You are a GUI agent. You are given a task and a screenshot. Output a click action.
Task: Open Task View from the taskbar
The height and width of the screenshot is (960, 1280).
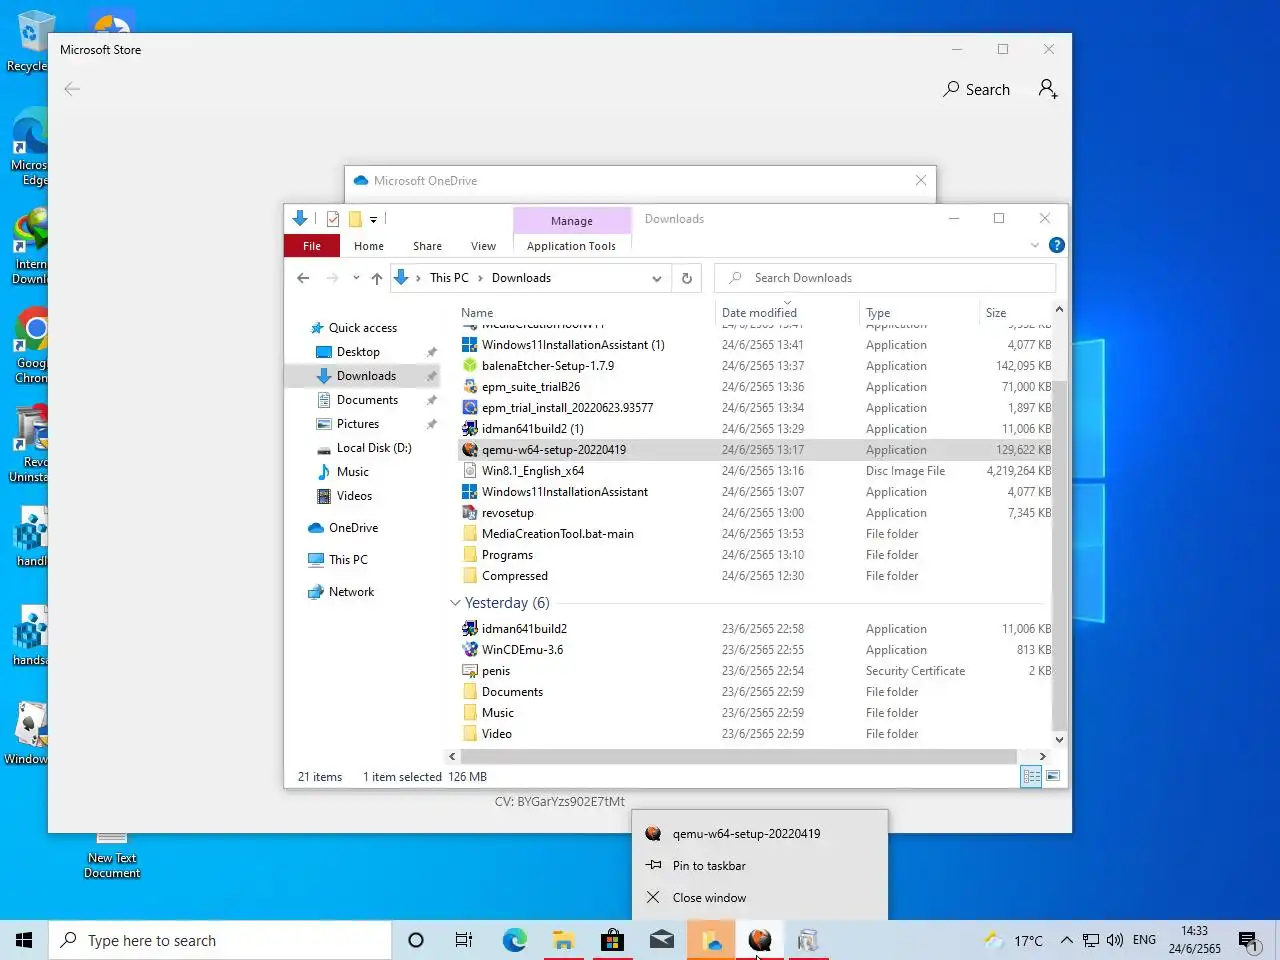coord(464,940)
